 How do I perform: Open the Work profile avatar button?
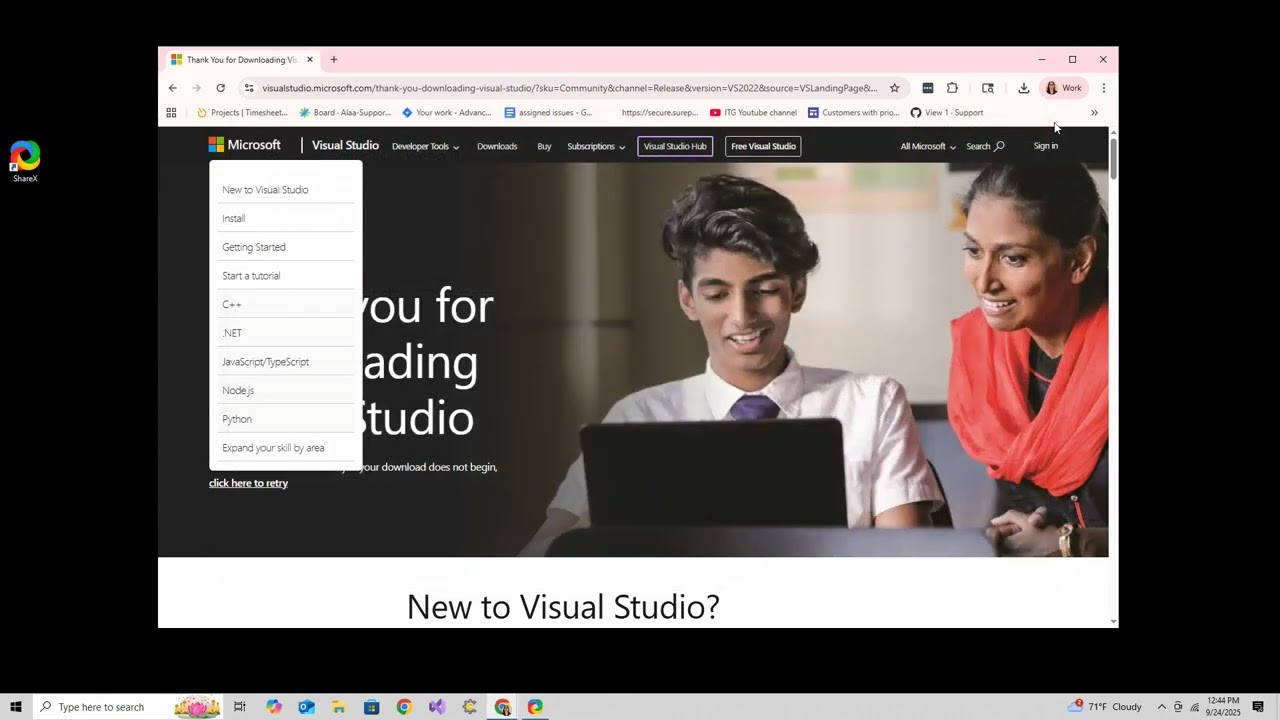pos(1064,88)
